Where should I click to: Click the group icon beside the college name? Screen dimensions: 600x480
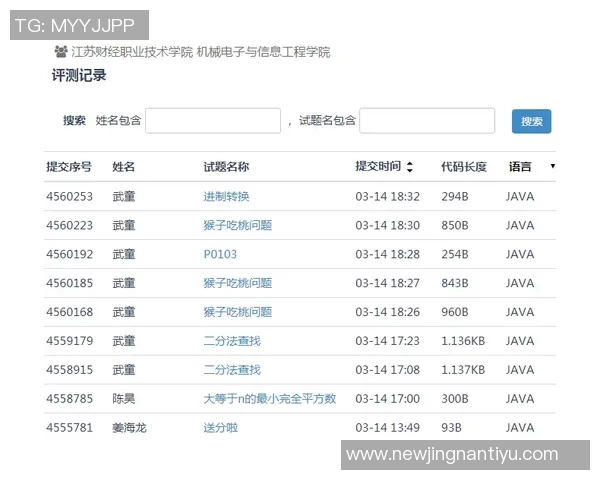(x=61, y=51)
